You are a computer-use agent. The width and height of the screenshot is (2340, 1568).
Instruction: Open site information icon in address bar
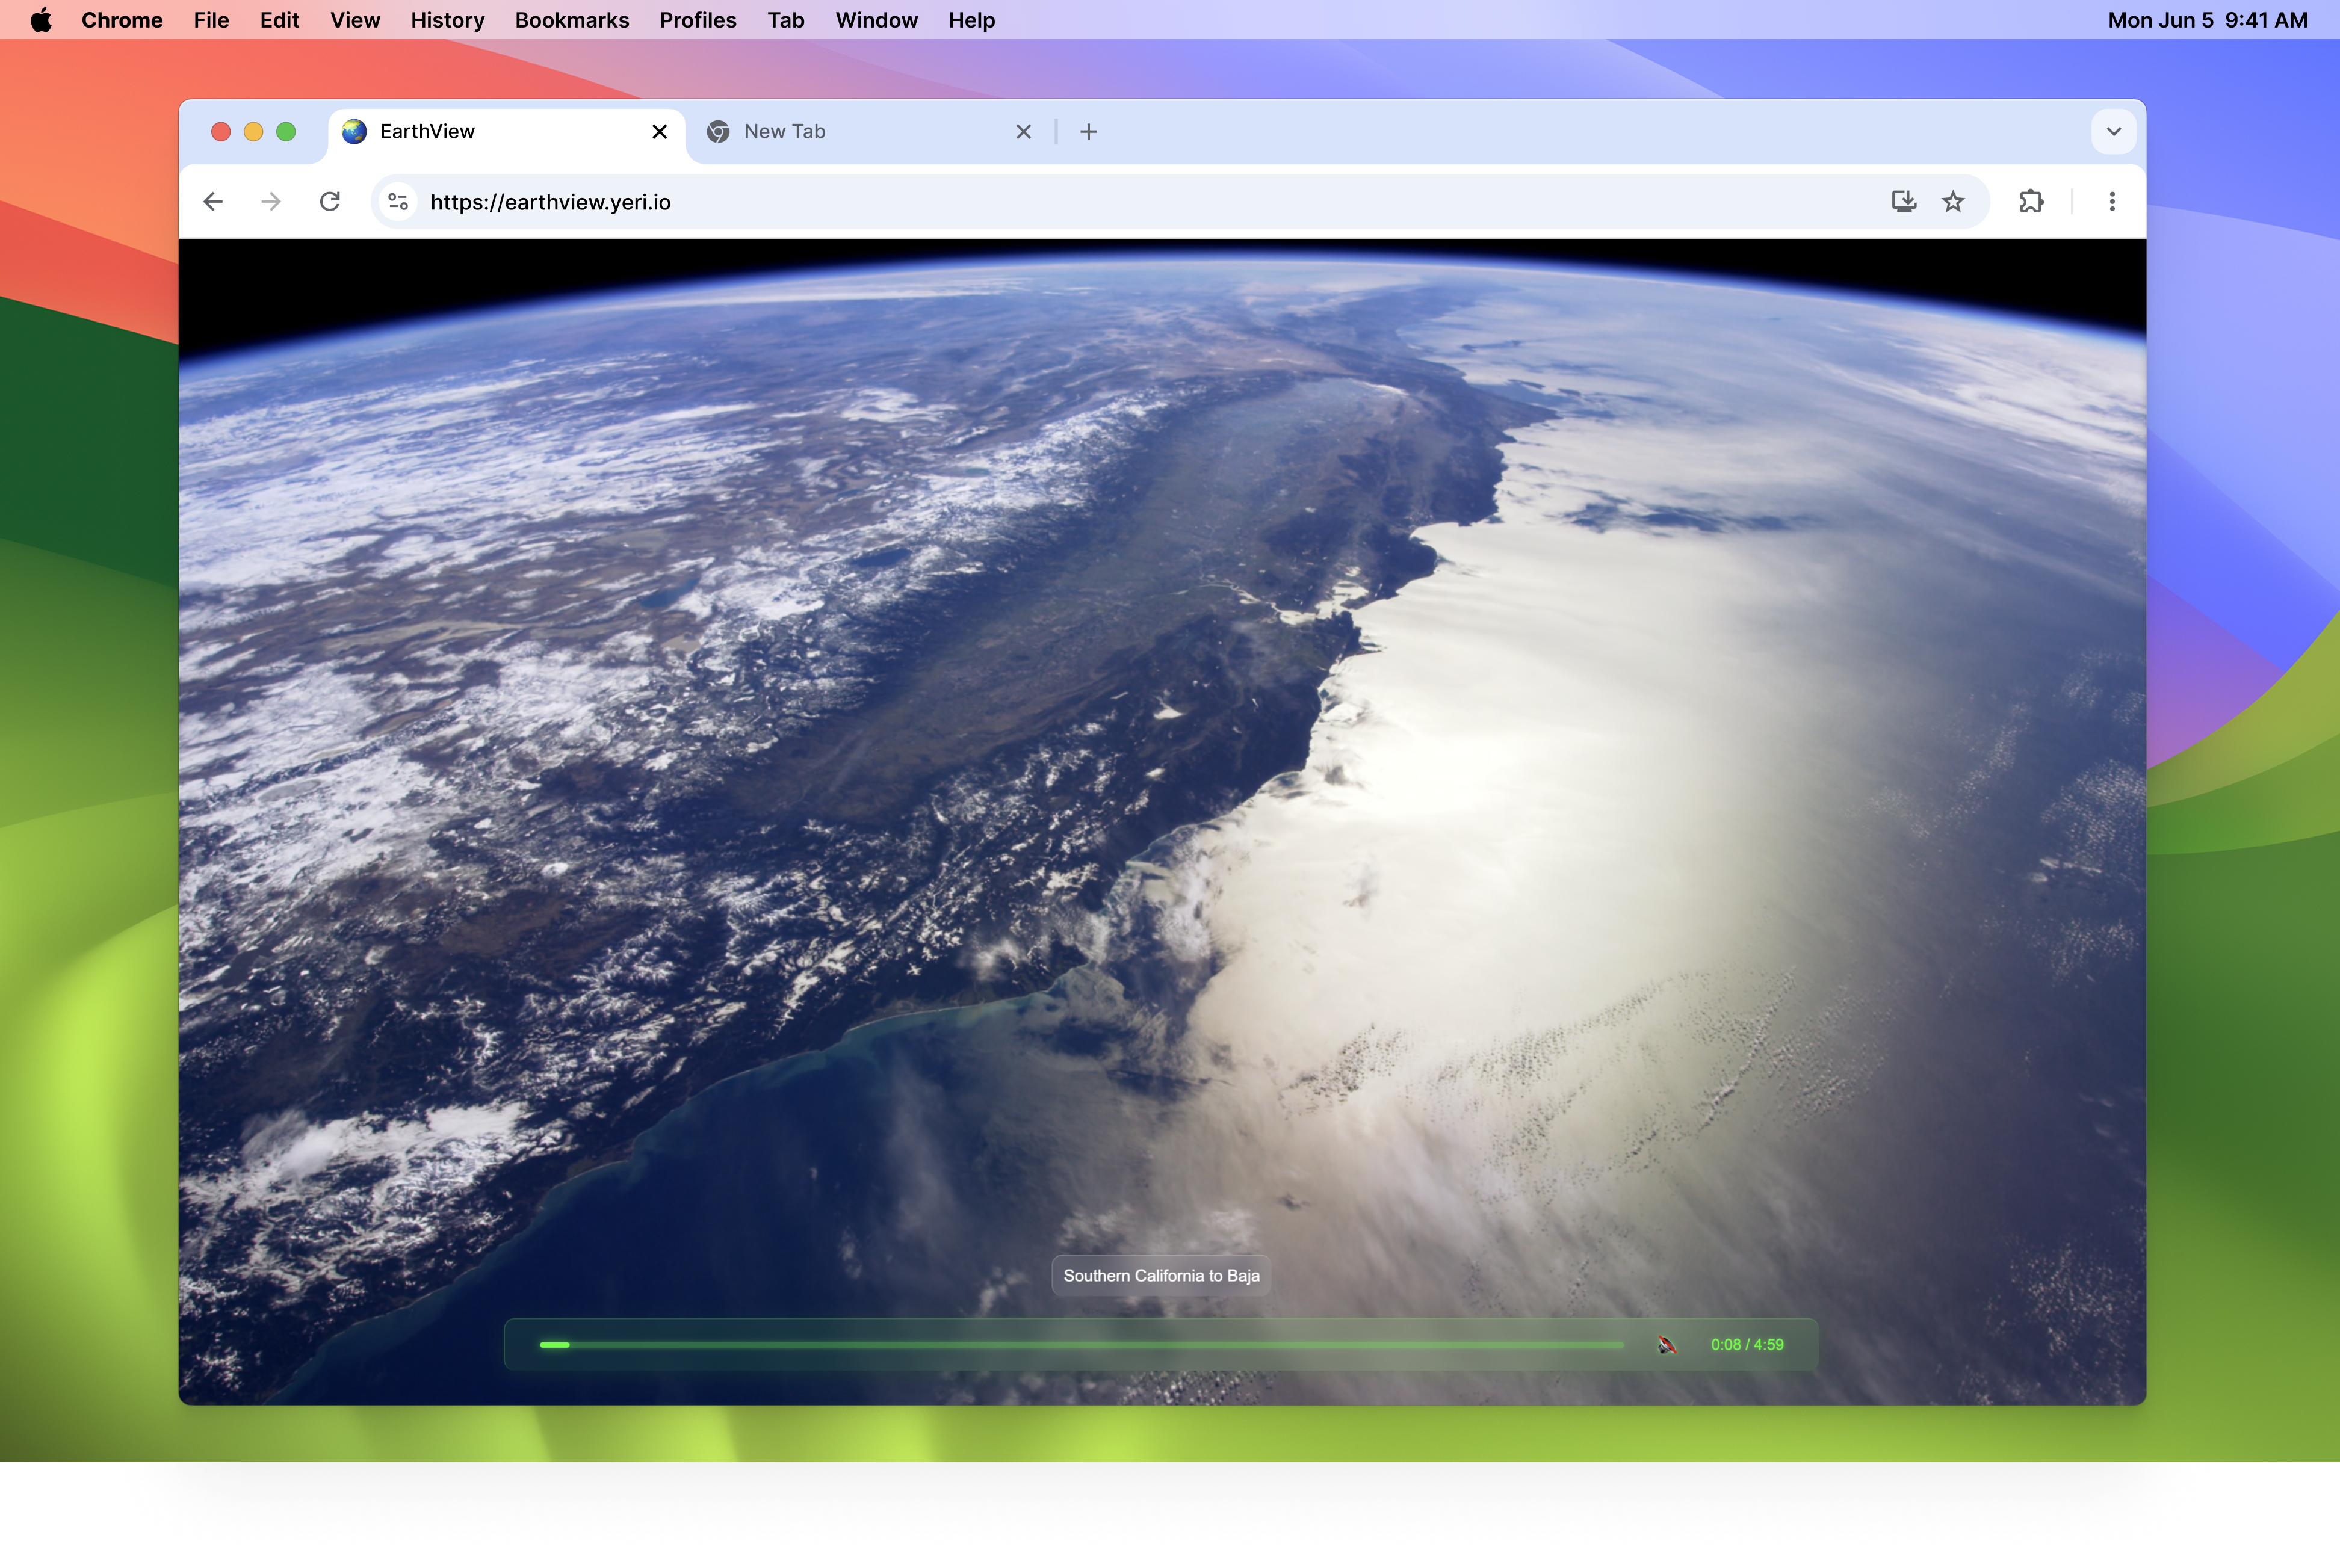pos(398,202)
